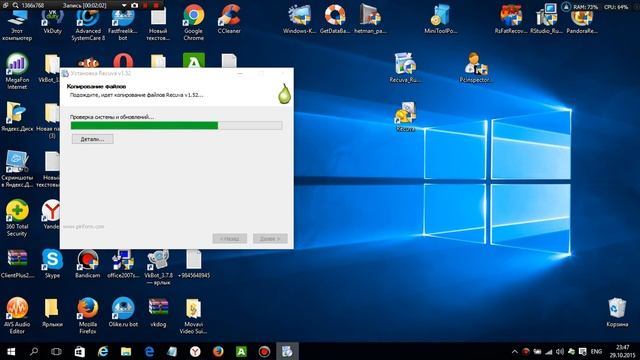Open Task View on taskbar
The width and height of the screenshot is (640, 360).
[56, 351]
